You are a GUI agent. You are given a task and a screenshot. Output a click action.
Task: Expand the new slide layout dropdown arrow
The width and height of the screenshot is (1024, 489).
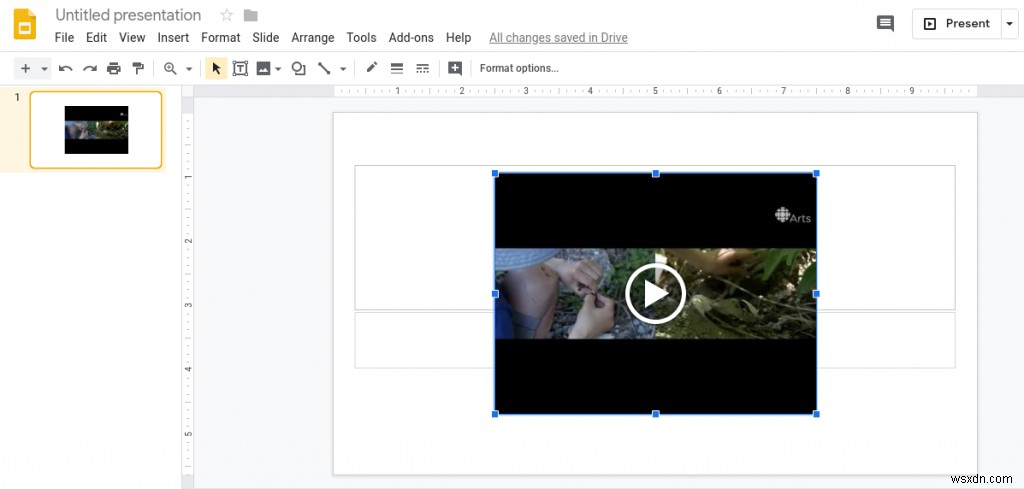44,69
